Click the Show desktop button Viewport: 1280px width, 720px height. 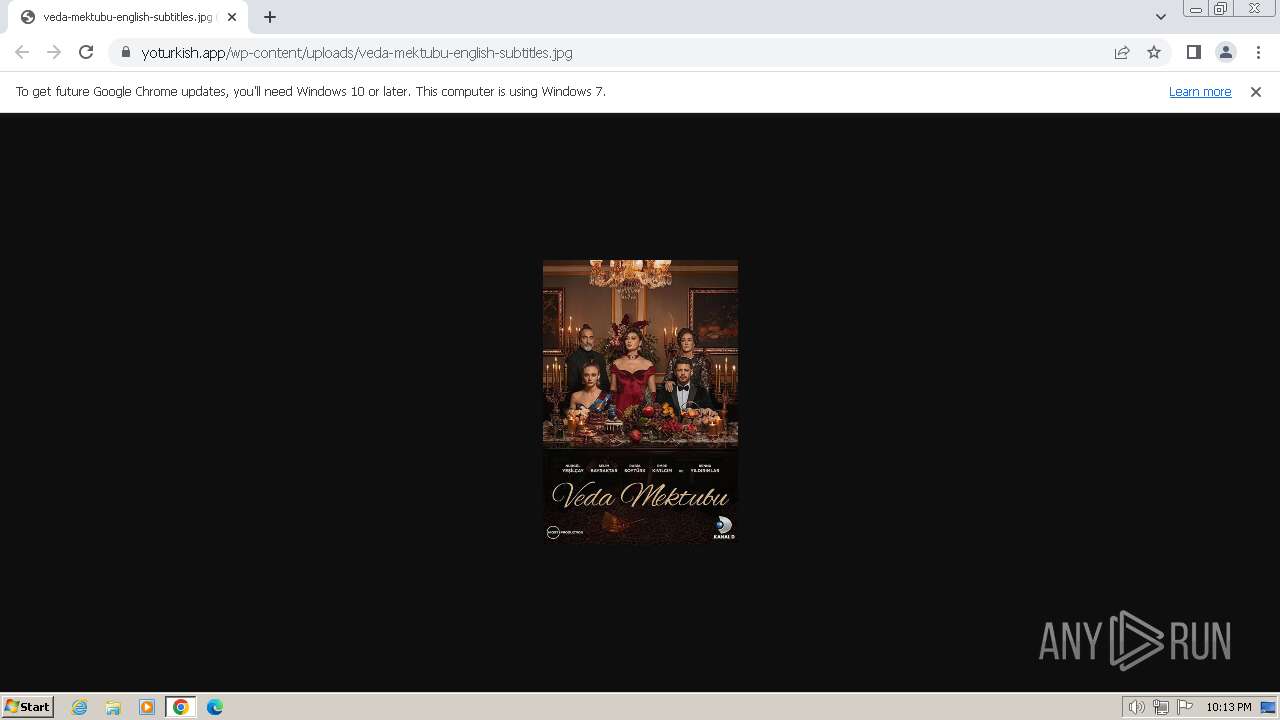pos(1269,707)
